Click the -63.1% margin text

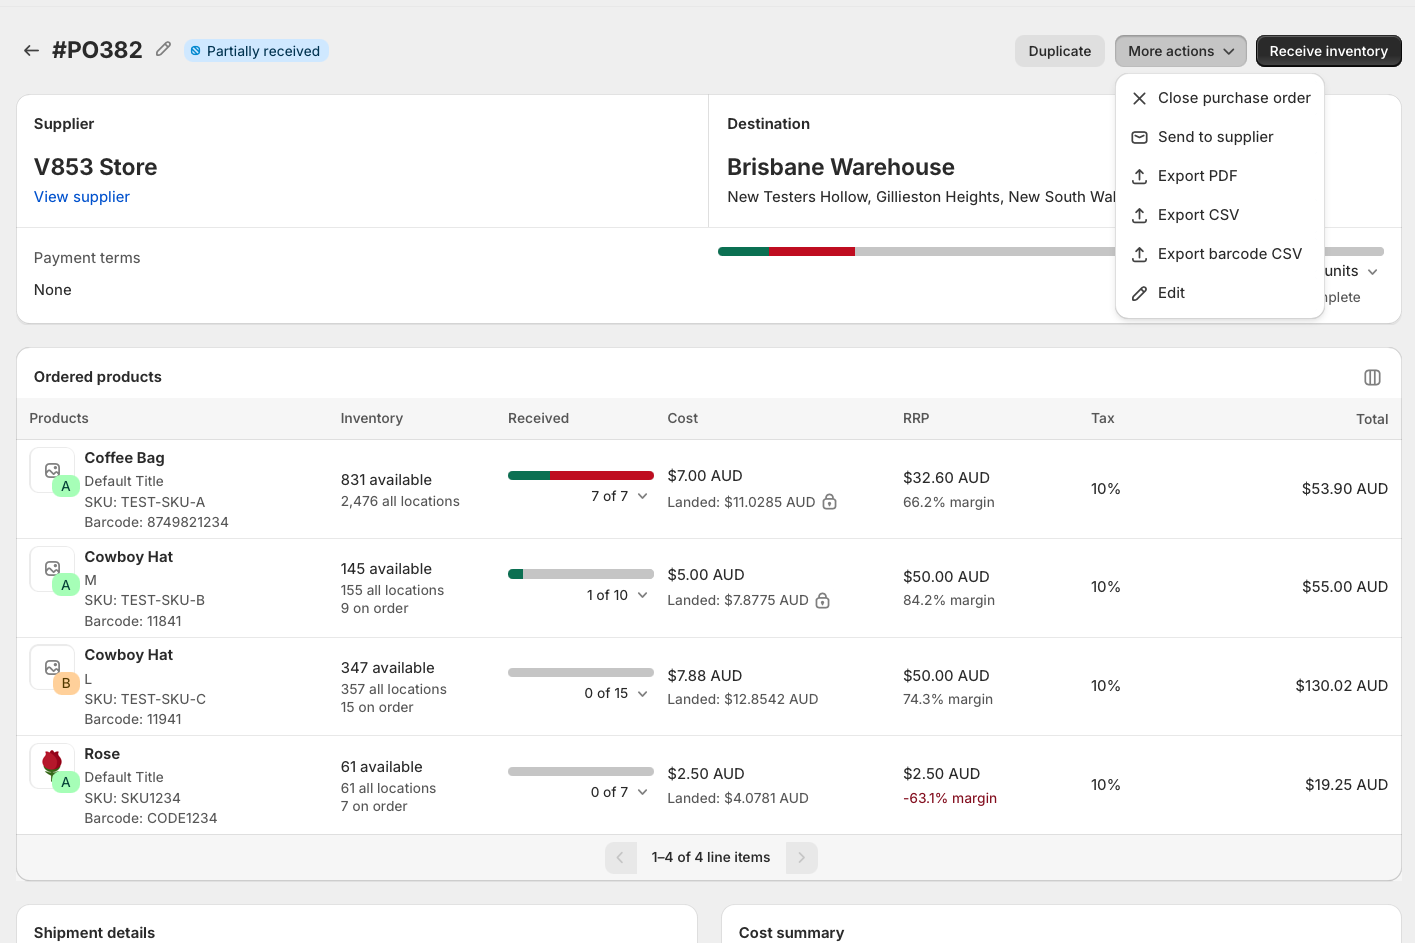click(x=950, y=798)
